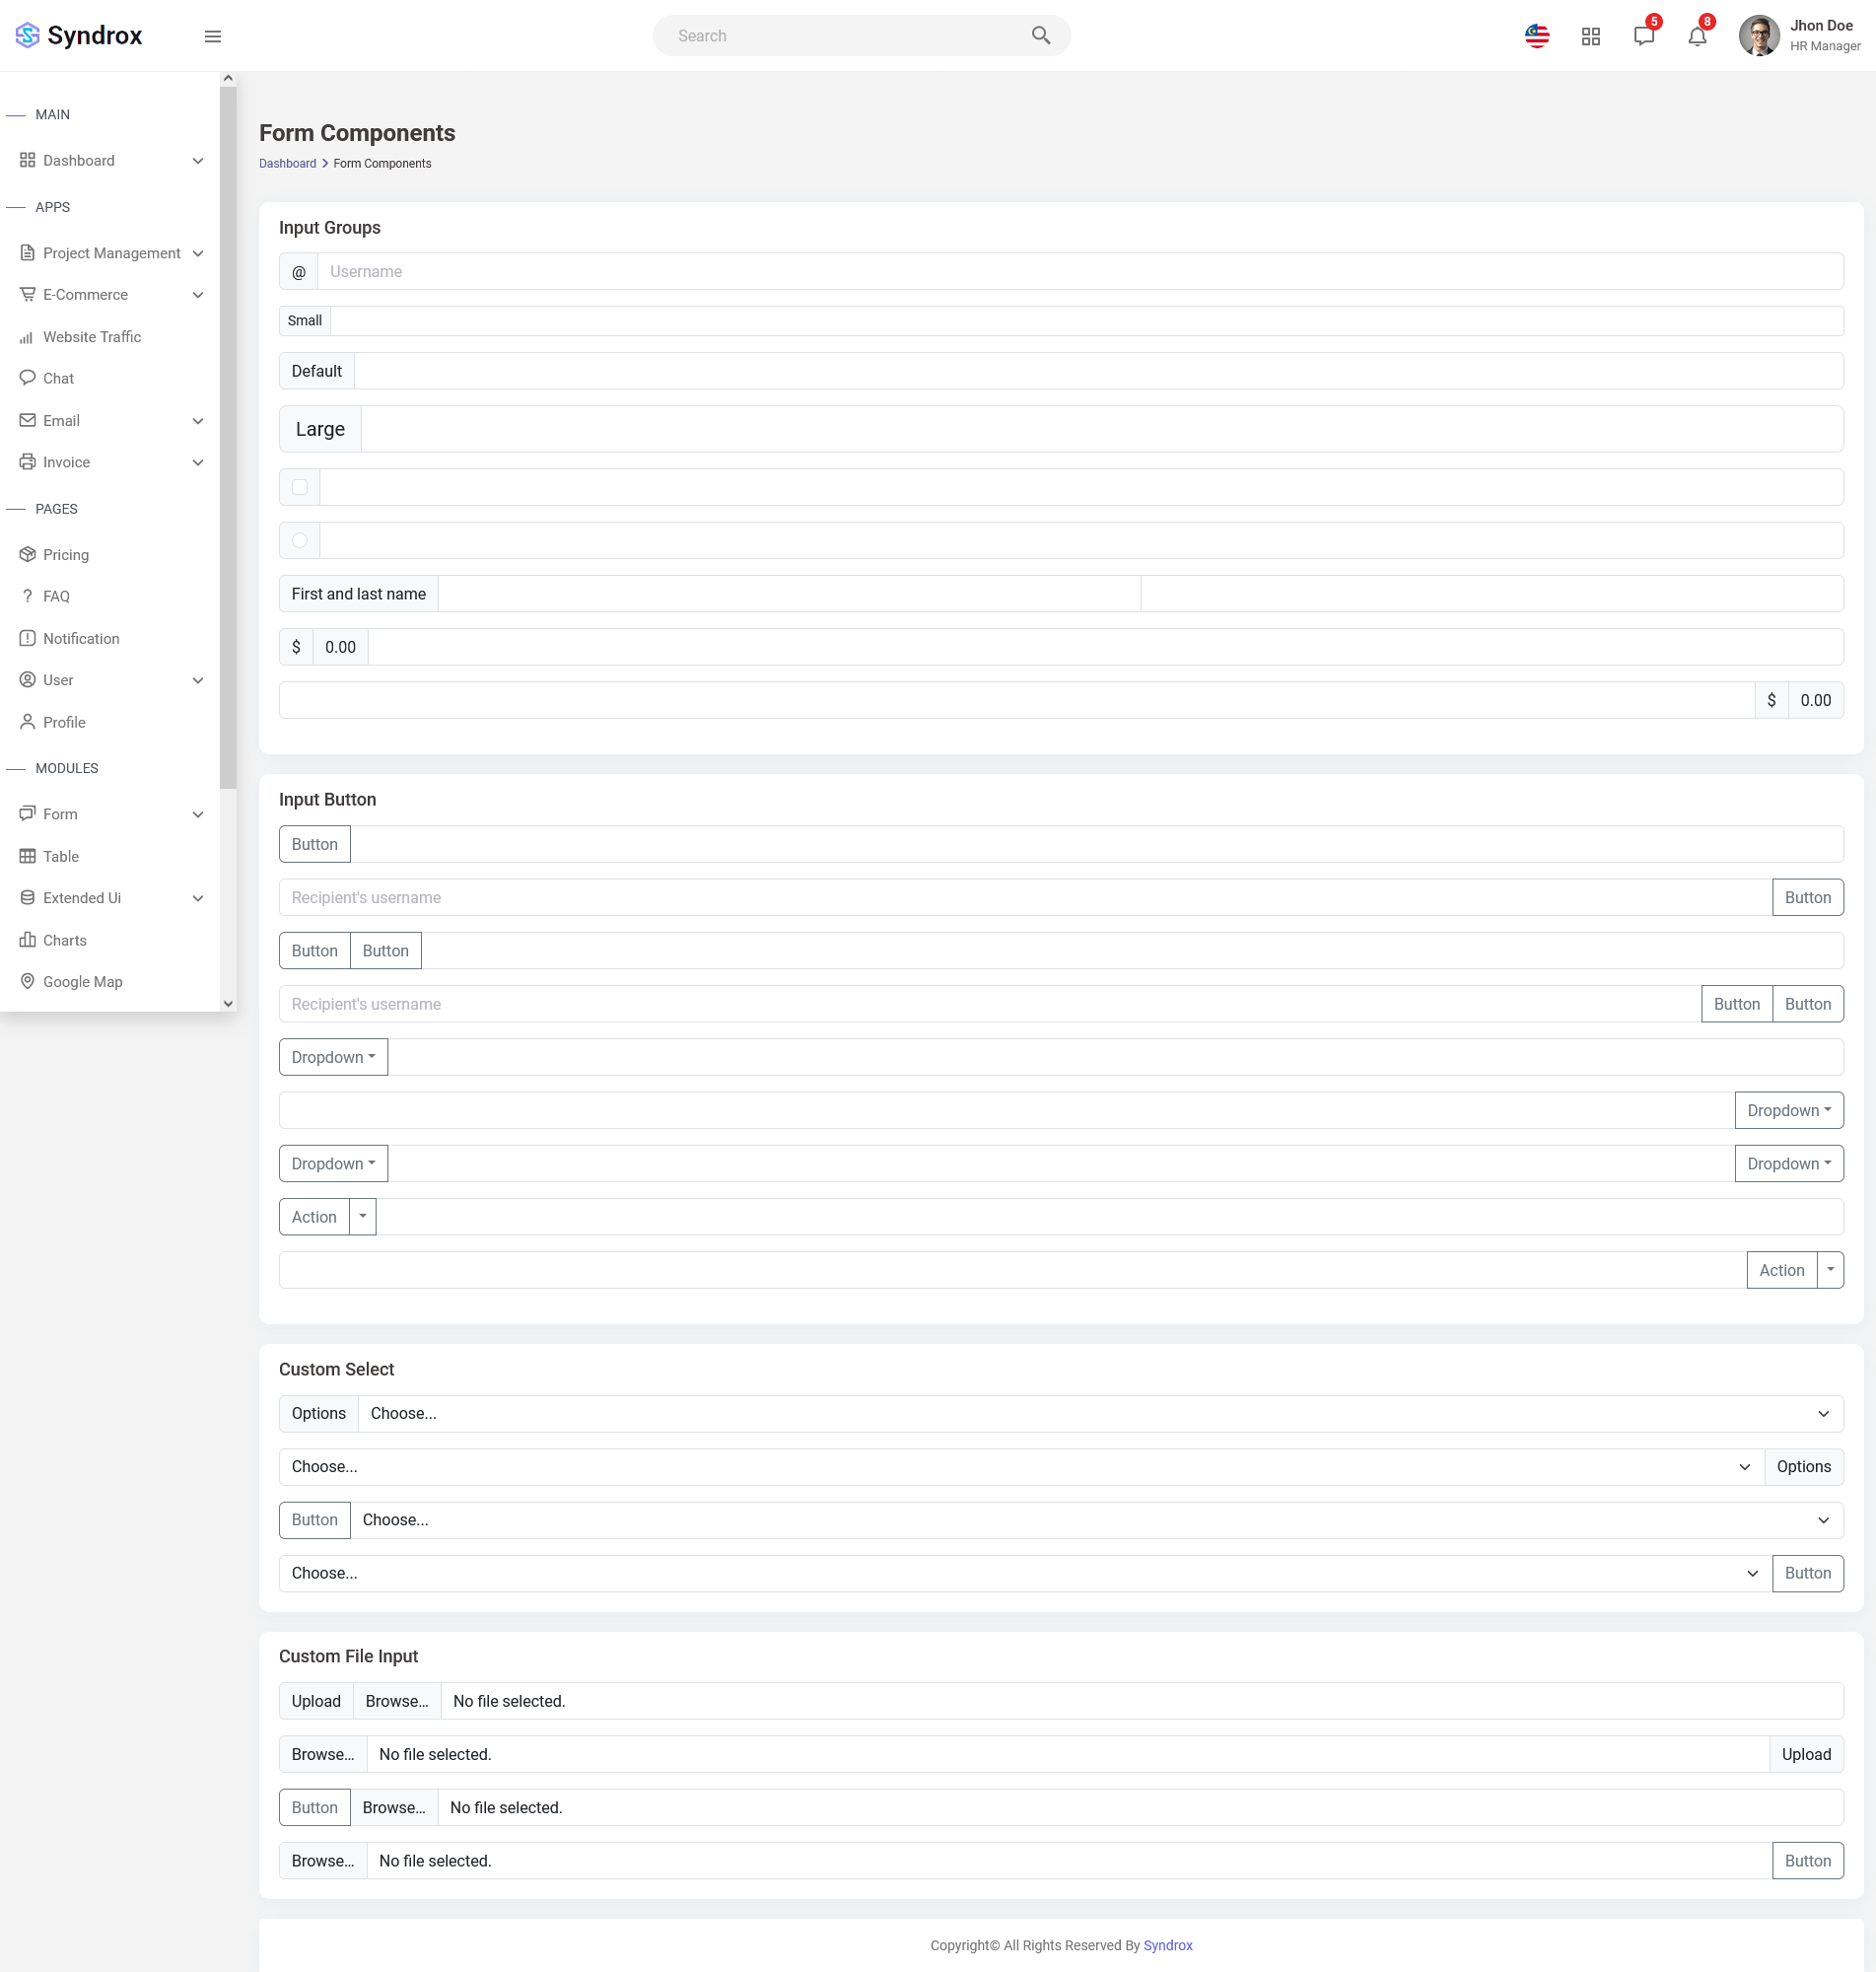This screenshot has height=1972, width=1876.
Task: Click the Dashboard breadcrumb link
Action: tap(287, 164)
